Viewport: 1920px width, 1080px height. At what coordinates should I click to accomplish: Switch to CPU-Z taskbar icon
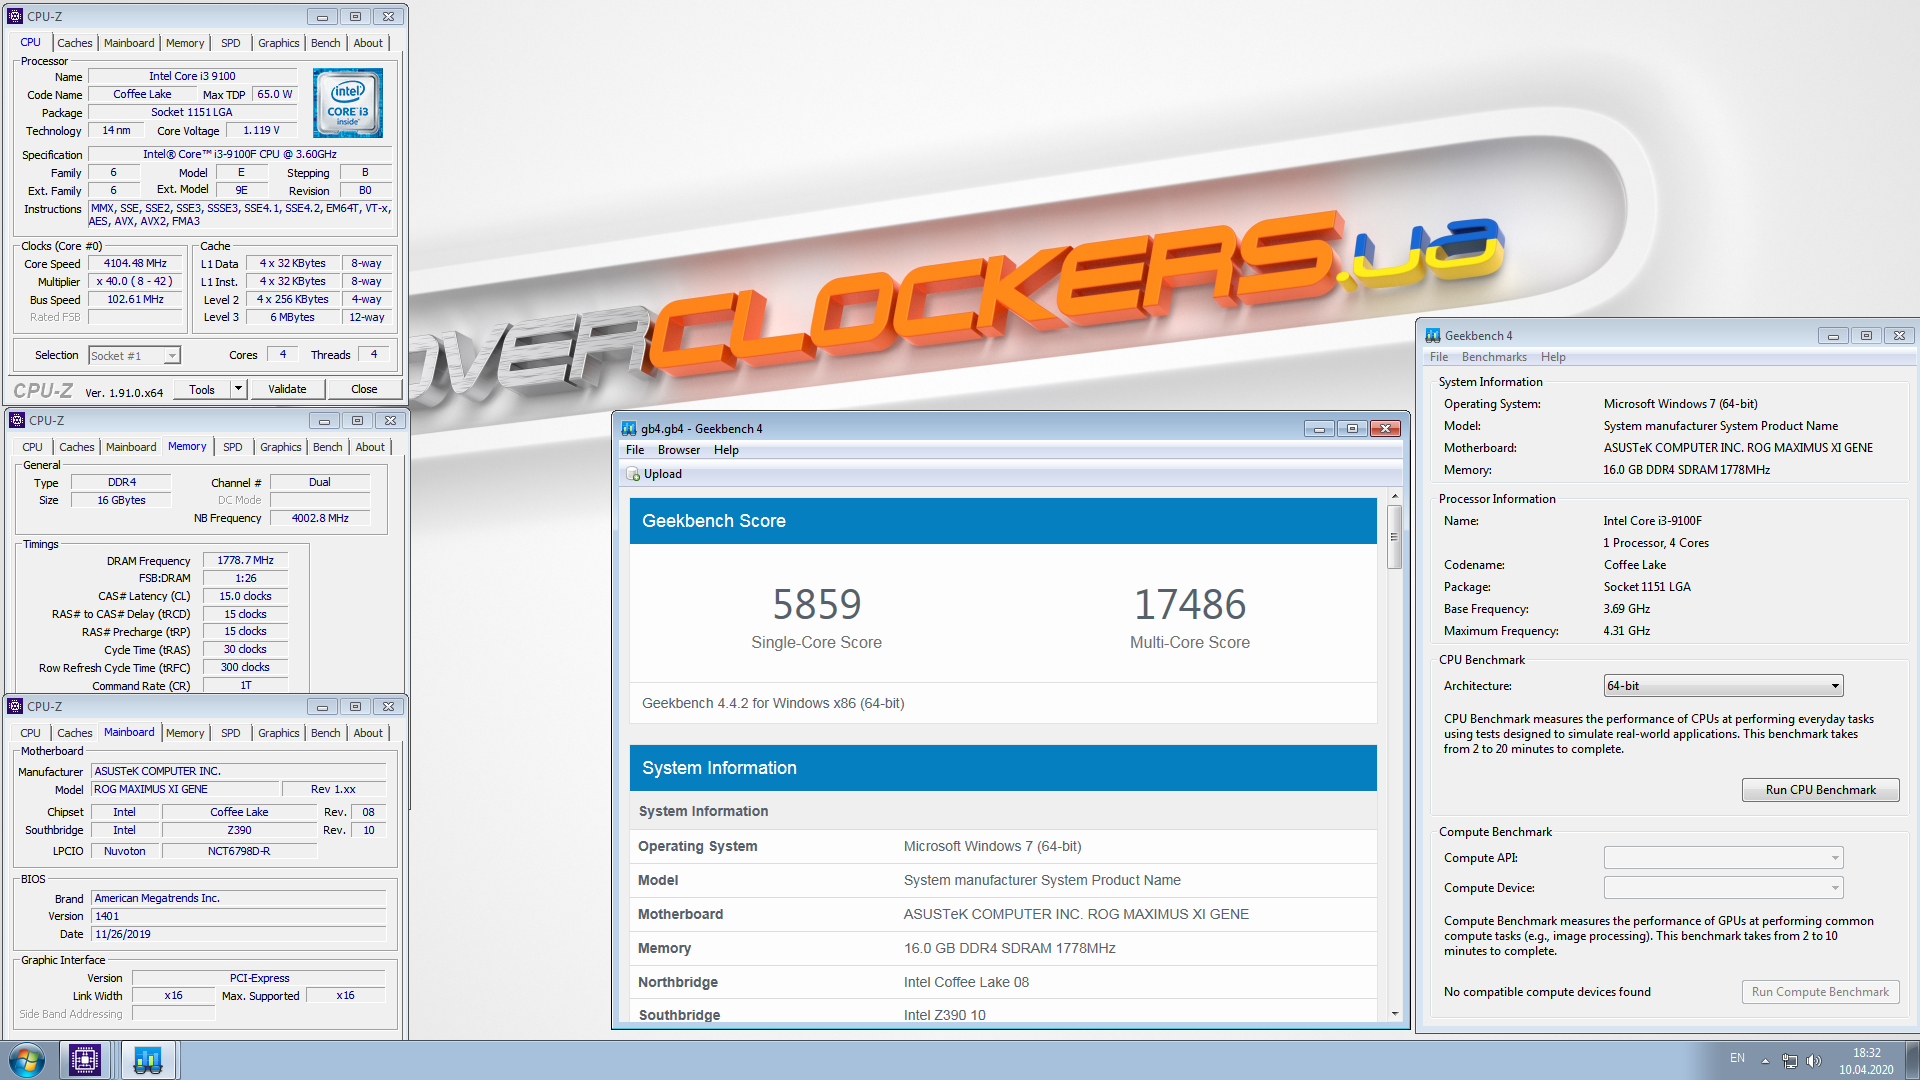click(x=85, y=1060)
